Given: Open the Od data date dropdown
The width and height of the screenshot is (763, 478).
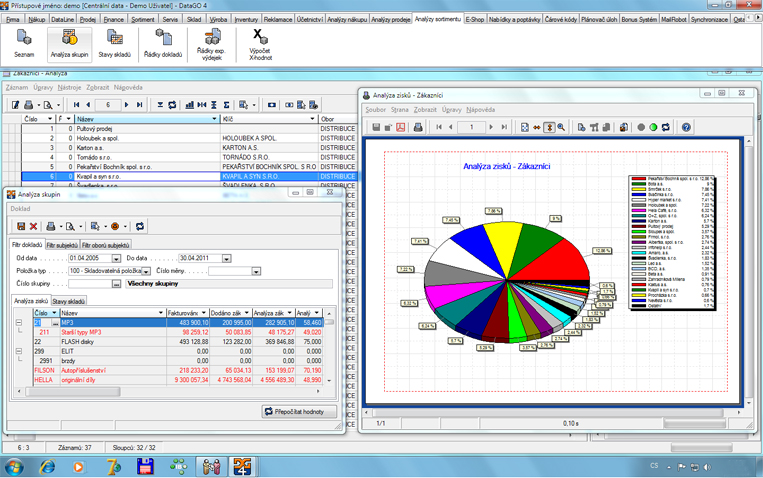Looking at the screenshot, I should [x=116, y=258].
